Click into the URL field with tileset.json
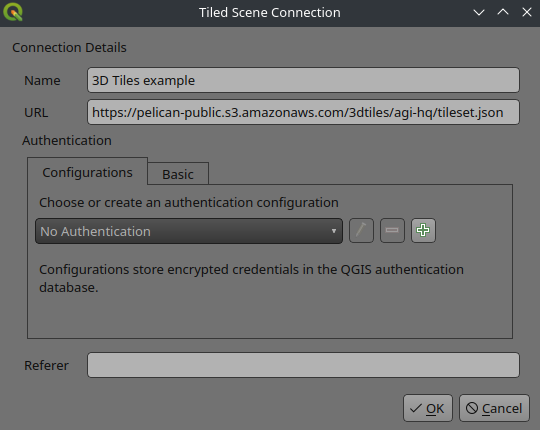Screen dimensions: 540x430 [303, 112]
